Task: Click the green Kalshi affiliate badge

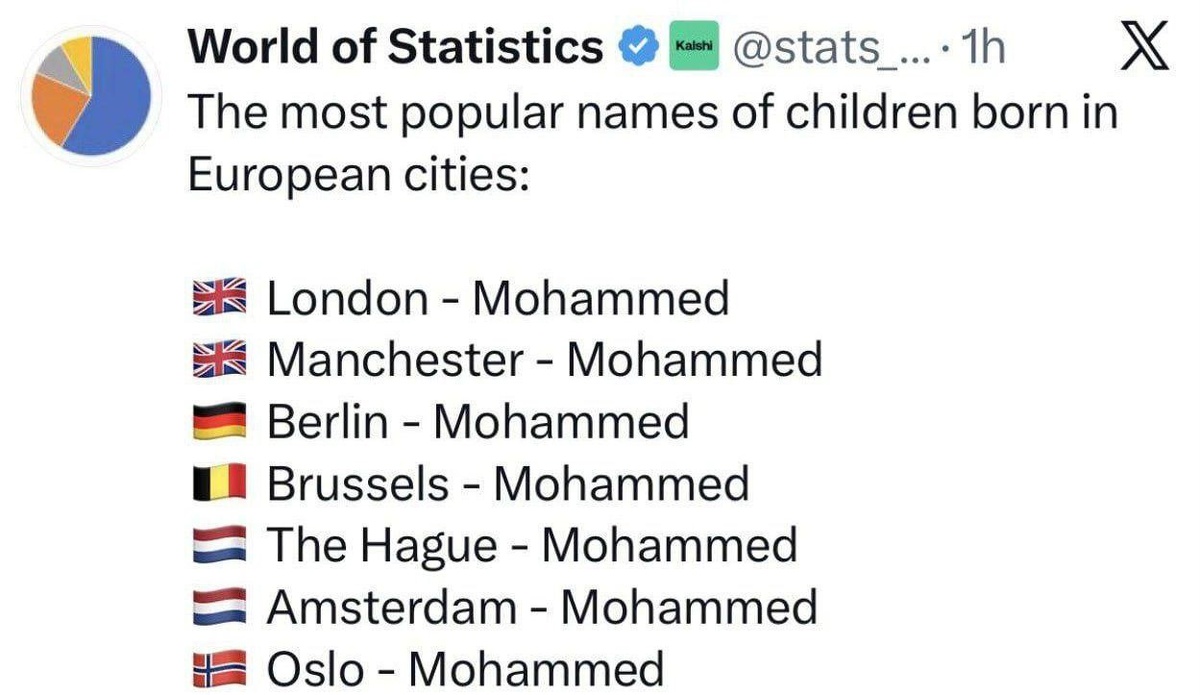Action: point(693,47)
